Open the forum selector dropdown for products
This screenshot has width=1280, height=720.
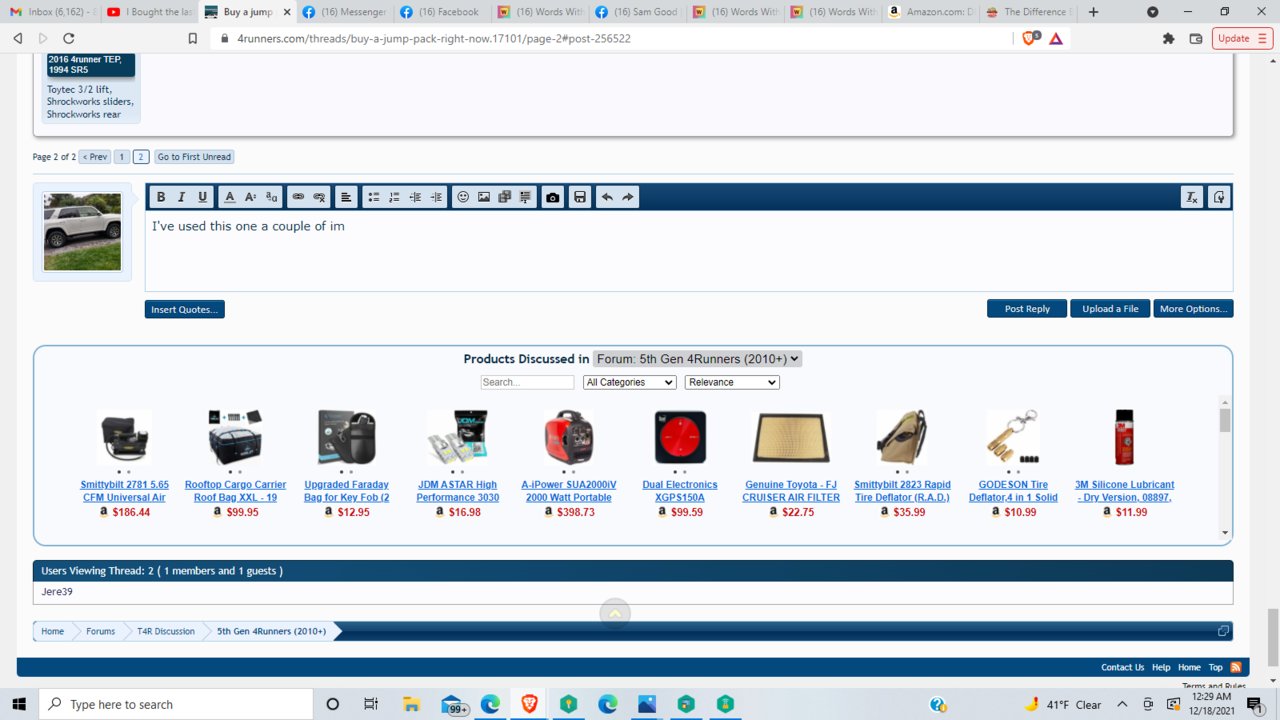point(697,359)
